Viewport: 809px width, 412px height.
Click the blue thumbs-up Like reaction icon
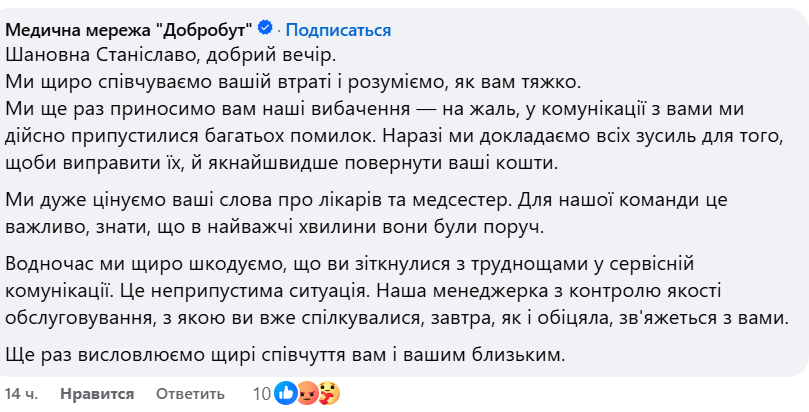[x=285, y=393]
